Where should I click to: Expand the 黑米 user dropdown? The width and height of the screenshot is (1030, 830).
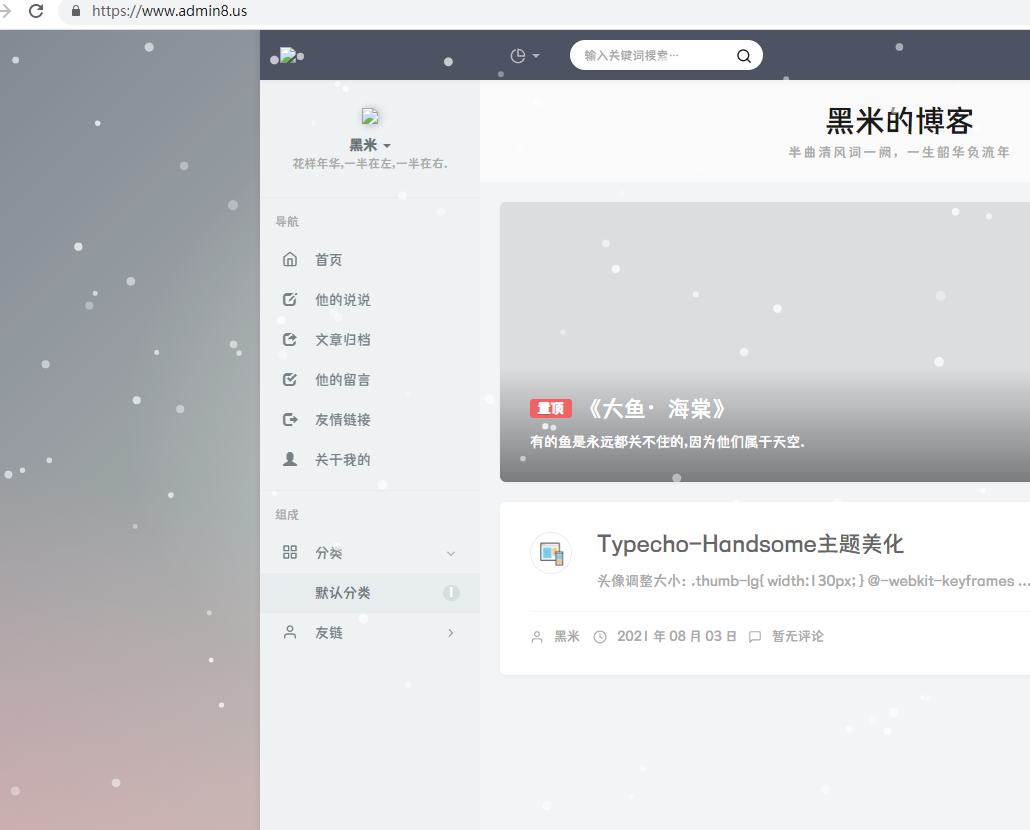pos(369,145)
